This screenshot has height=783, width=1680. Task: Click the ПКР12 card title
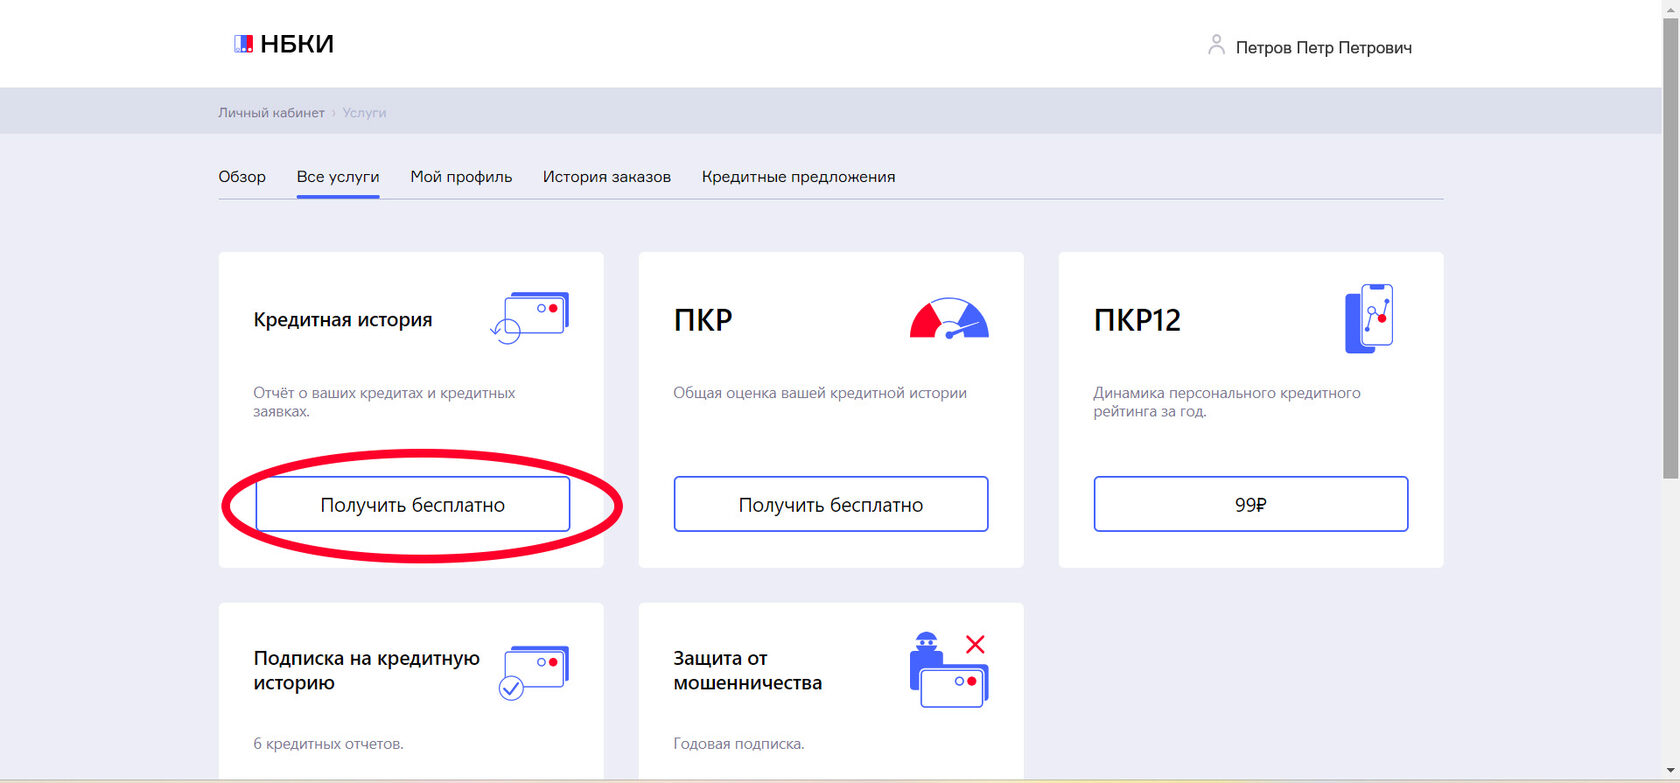point(1137,320)
